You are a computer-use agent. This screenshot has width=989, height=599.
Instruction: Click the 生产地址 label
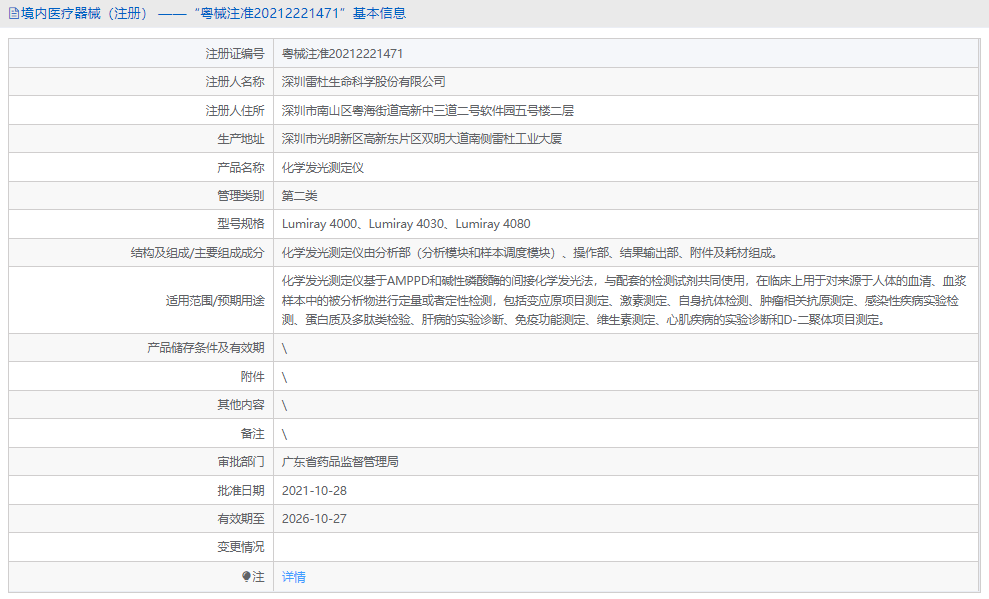[241, 139]
